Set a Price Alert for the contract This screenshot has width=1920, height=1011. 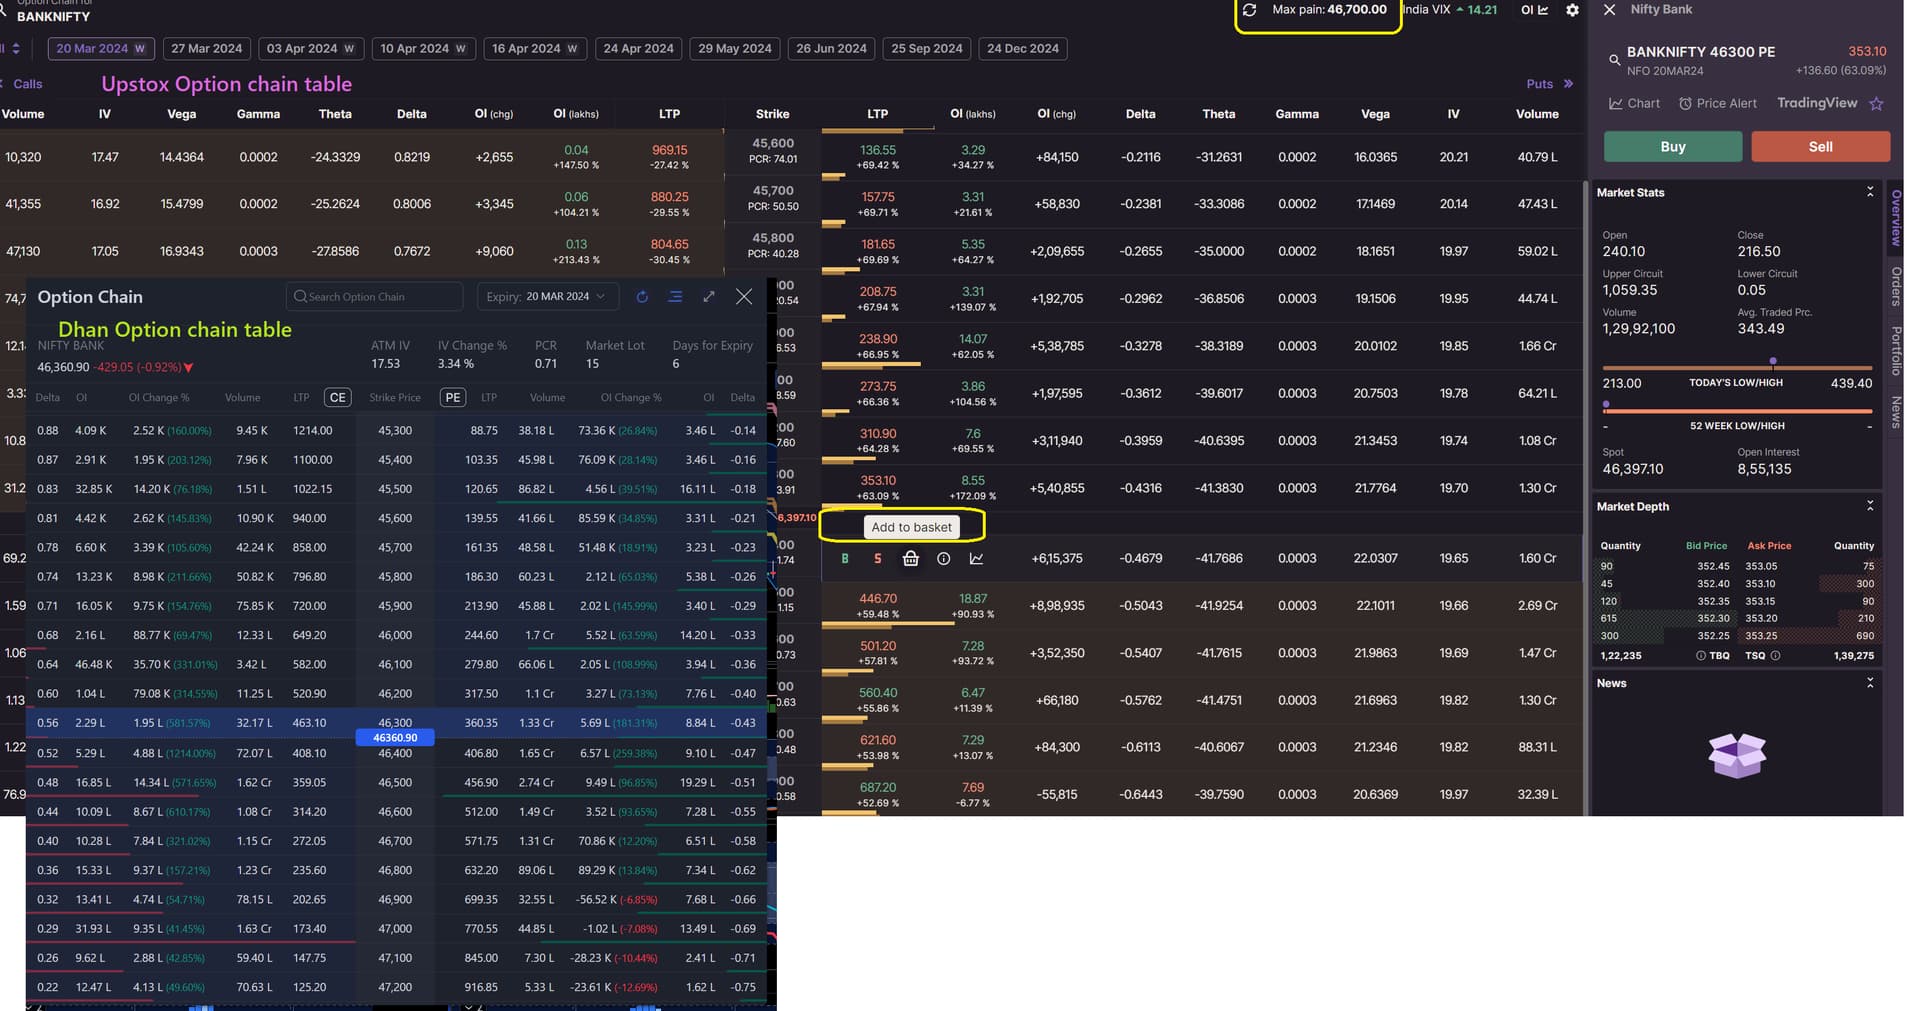pyautogui.click(x=1717, y=103)
